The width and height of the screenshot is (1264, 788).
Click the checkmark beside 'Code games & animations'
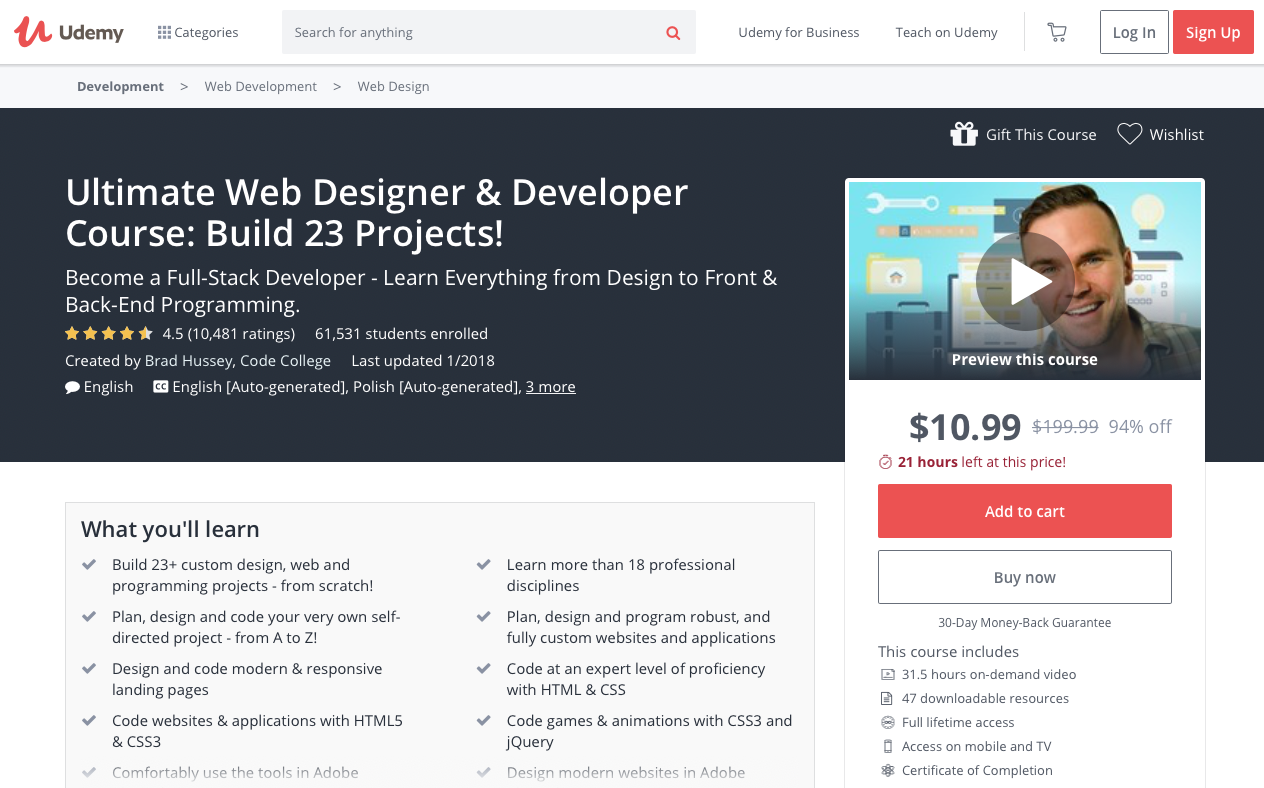click(x=484, y=721)
